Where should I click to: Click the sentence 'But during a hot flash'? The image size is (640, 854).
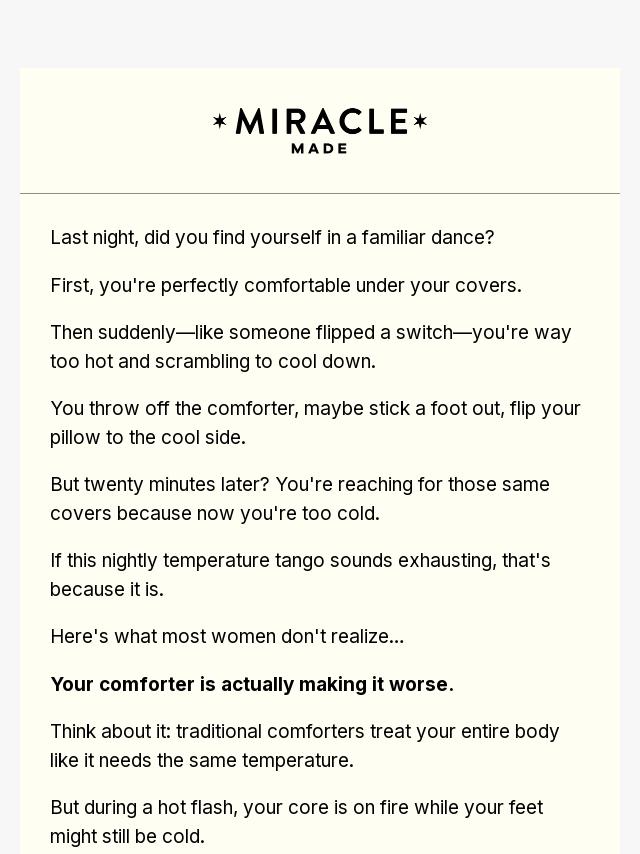pos(296,807)
